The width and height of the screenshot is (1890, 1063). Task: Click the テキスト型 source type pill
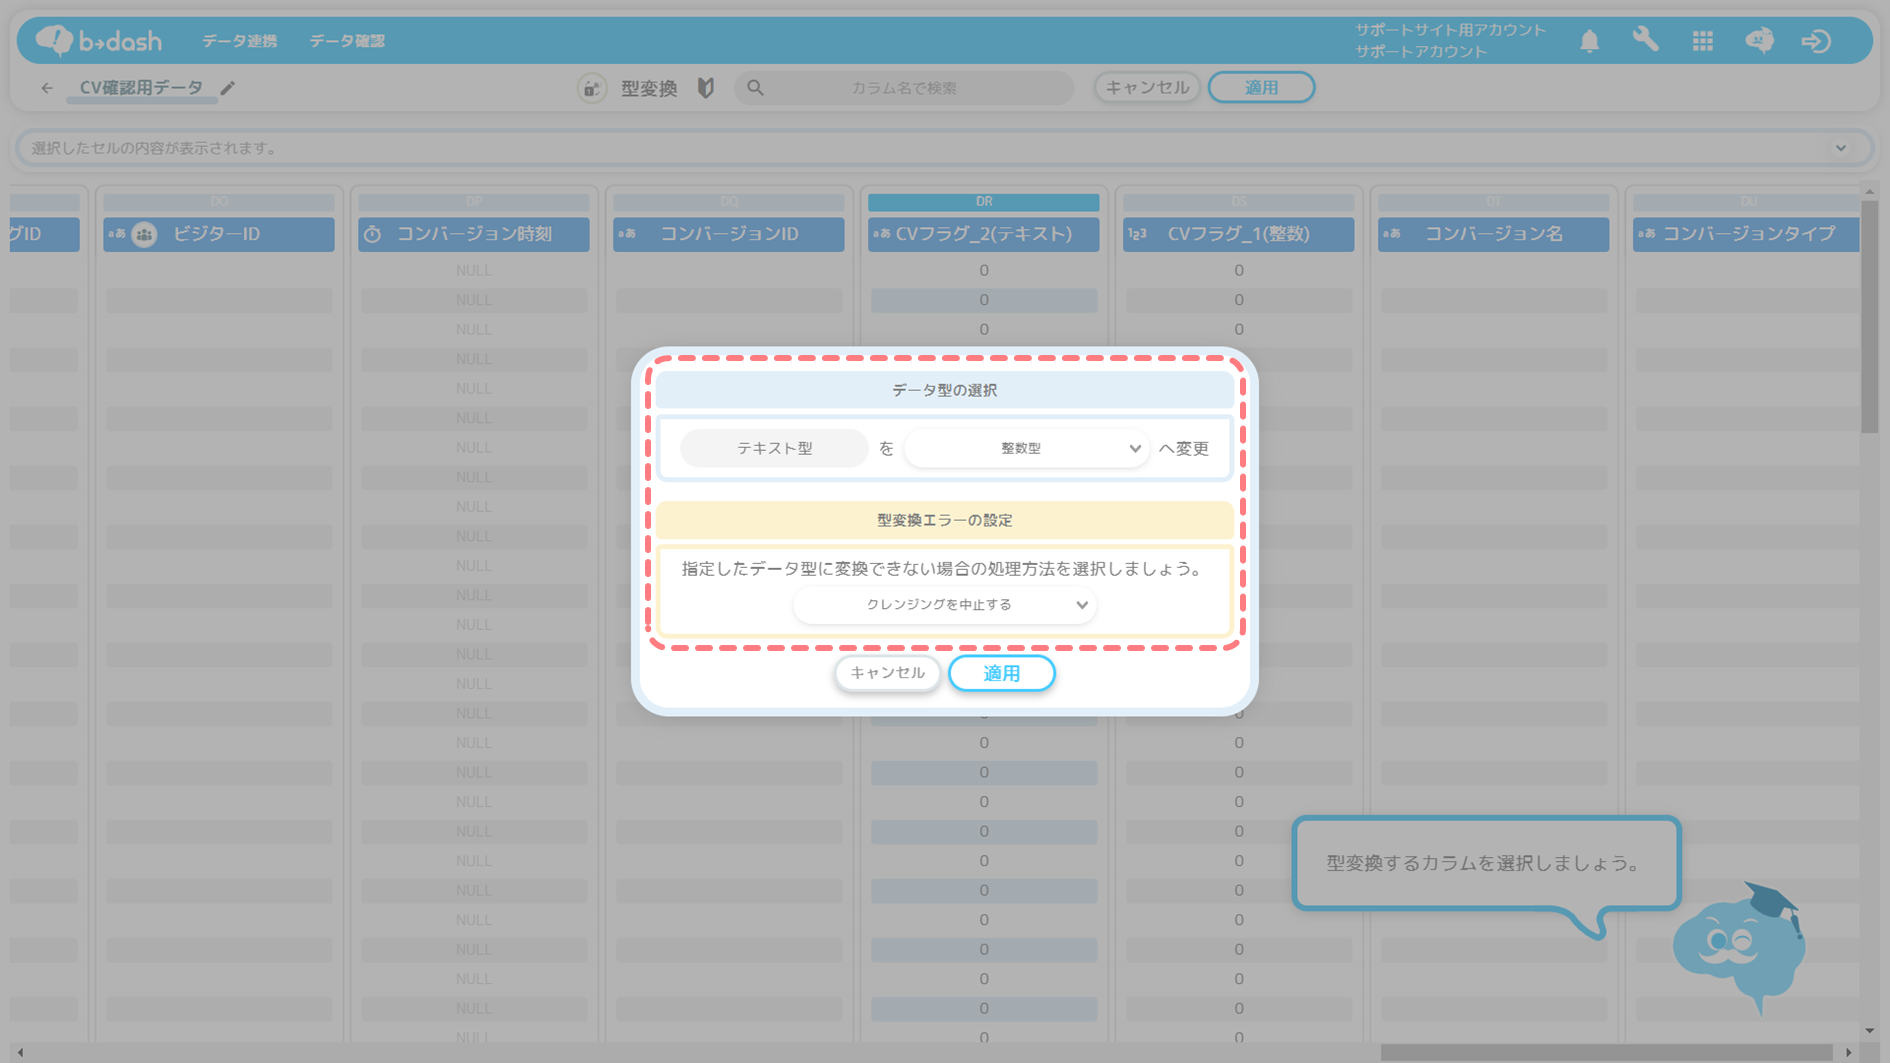pyautogui.click(x=774, y=448)
